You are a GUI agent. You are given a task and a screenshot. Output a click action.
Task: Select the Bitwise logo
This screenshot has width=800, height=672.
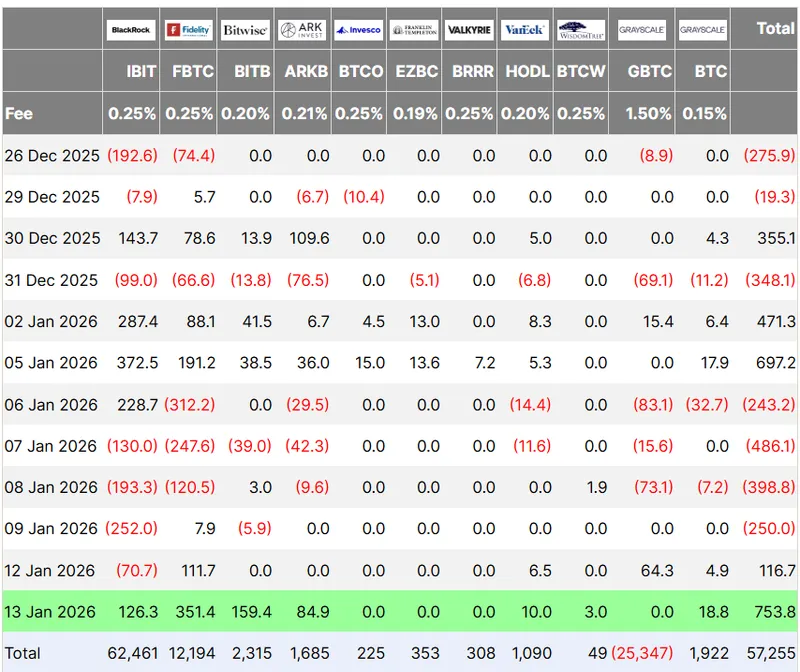245,30
